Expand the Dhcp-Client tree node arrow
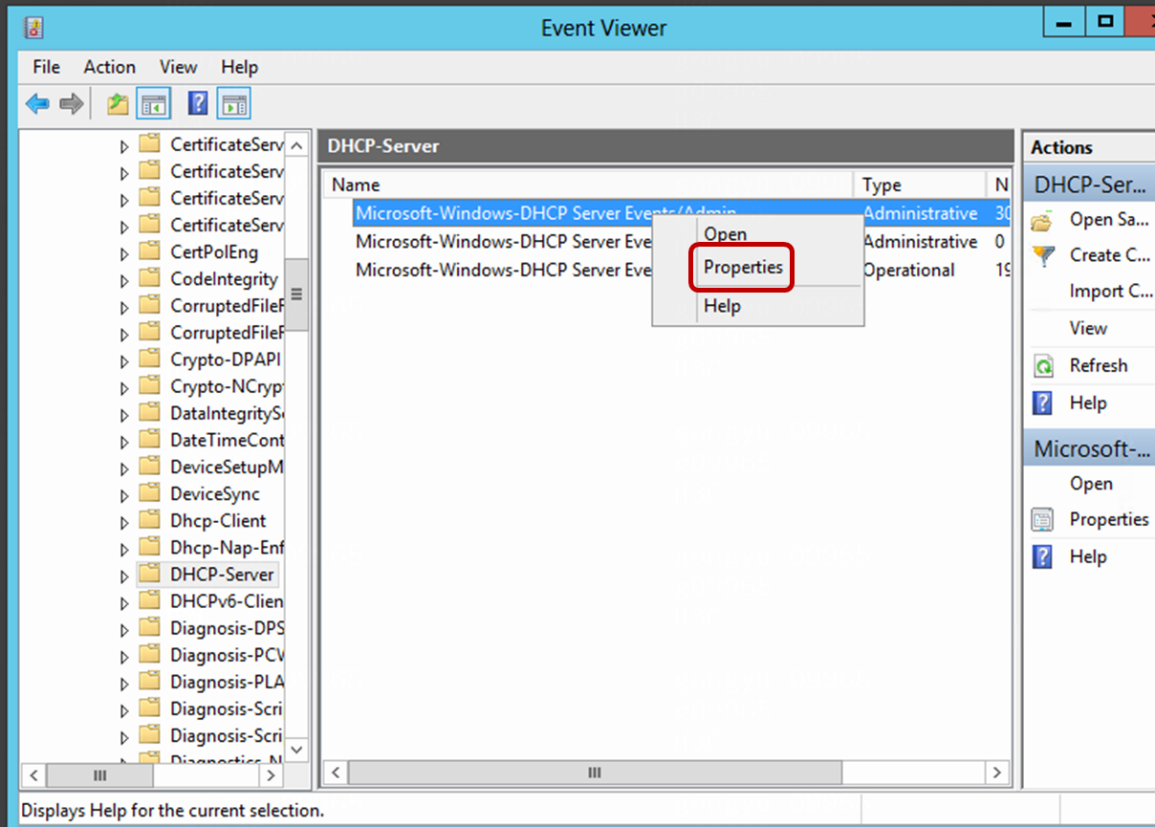1155x827 pixels. click(124, 523)
